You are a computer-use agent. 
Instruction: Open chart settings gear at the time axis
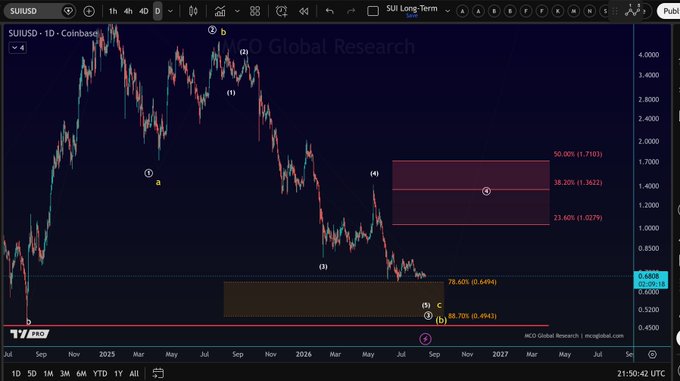point(652,355)
